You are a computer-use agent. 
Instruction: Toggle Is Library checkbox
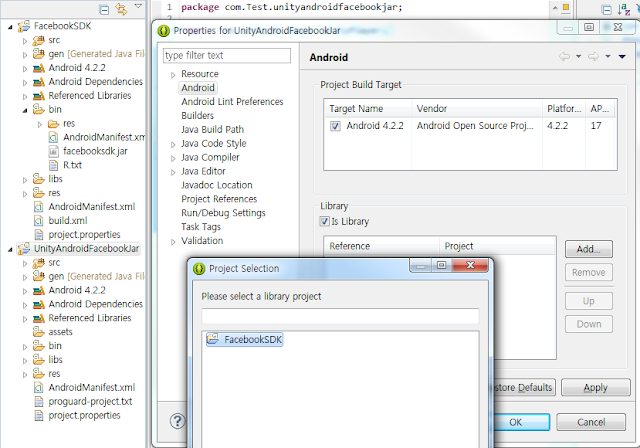click(x=324, y=222)
